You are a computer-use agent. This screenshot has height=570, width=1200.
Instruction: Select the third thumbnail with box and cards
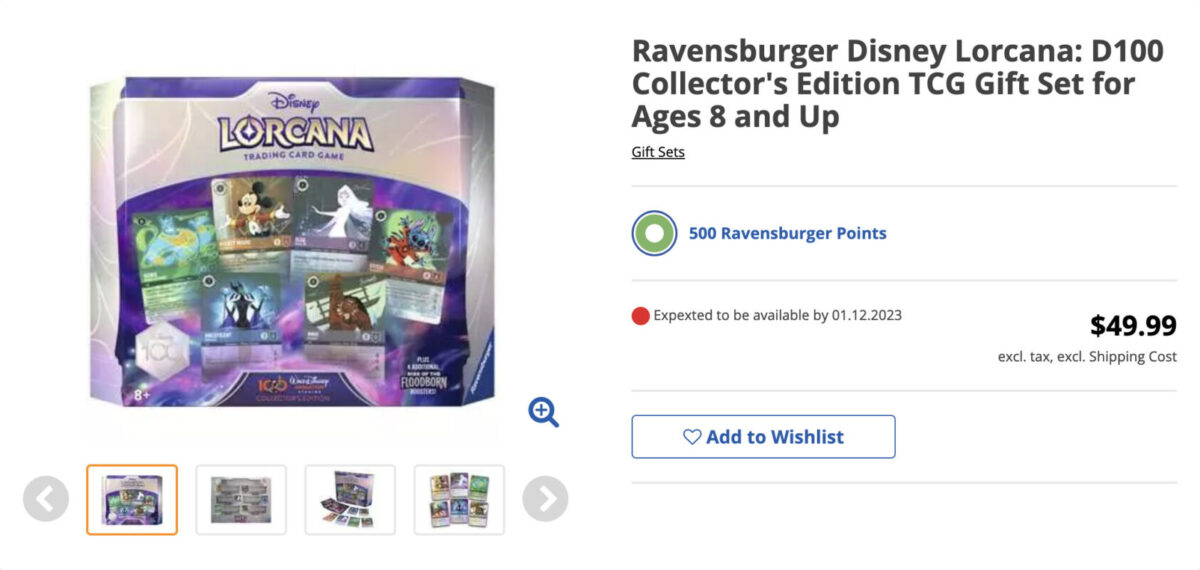click(350, 499)
